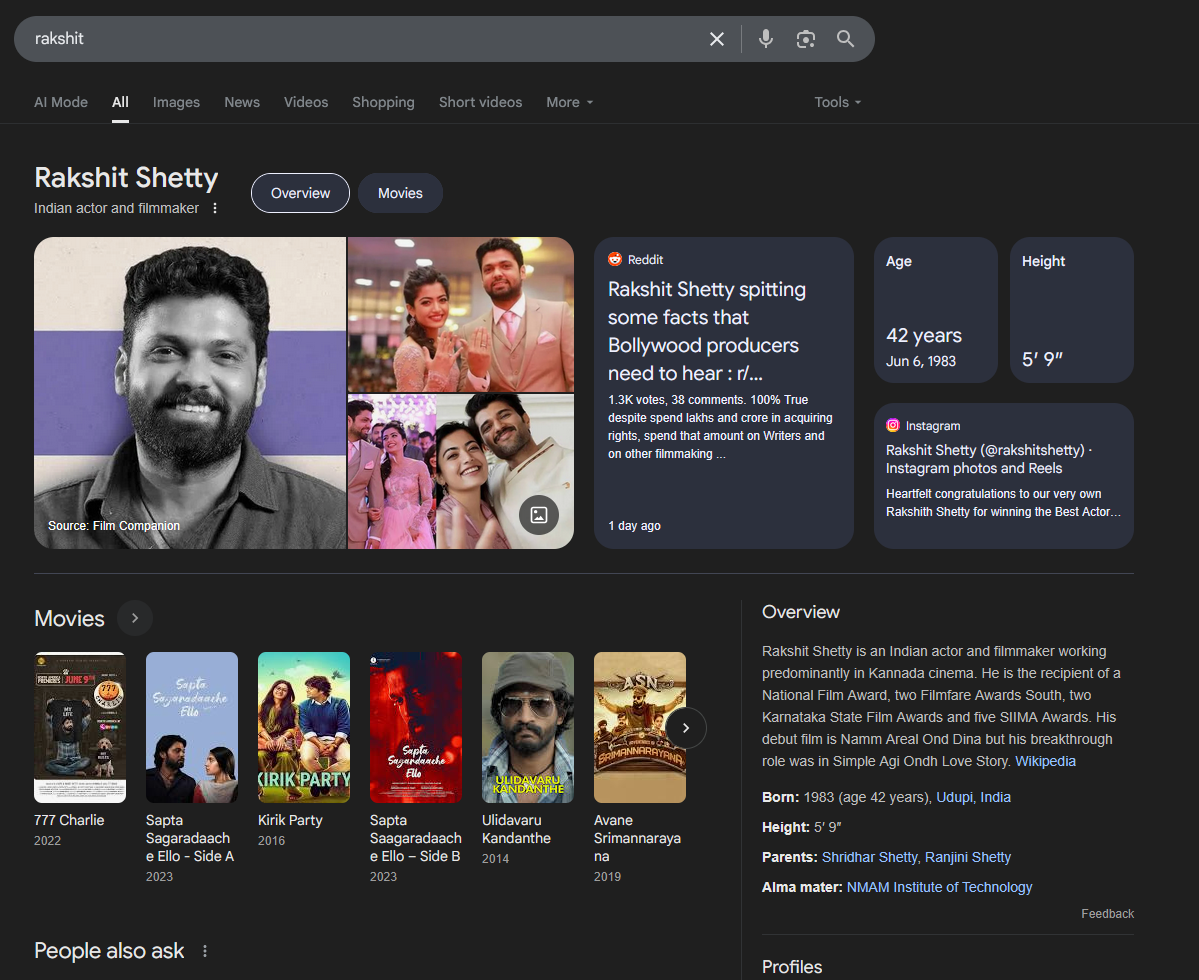Screen dimensions: 1199x980
Task: Switch to AI Mode tab
Action: pyautogui.click(x=61, y=102)
